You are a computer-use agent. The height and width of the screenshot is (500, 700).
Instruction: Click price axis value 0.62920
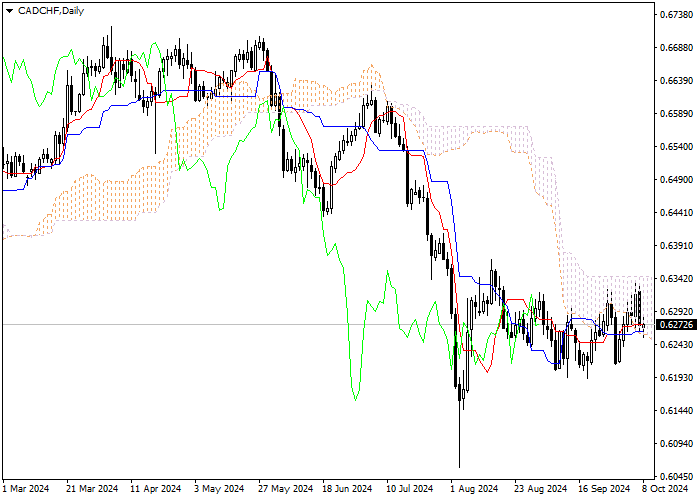point(677,312)
